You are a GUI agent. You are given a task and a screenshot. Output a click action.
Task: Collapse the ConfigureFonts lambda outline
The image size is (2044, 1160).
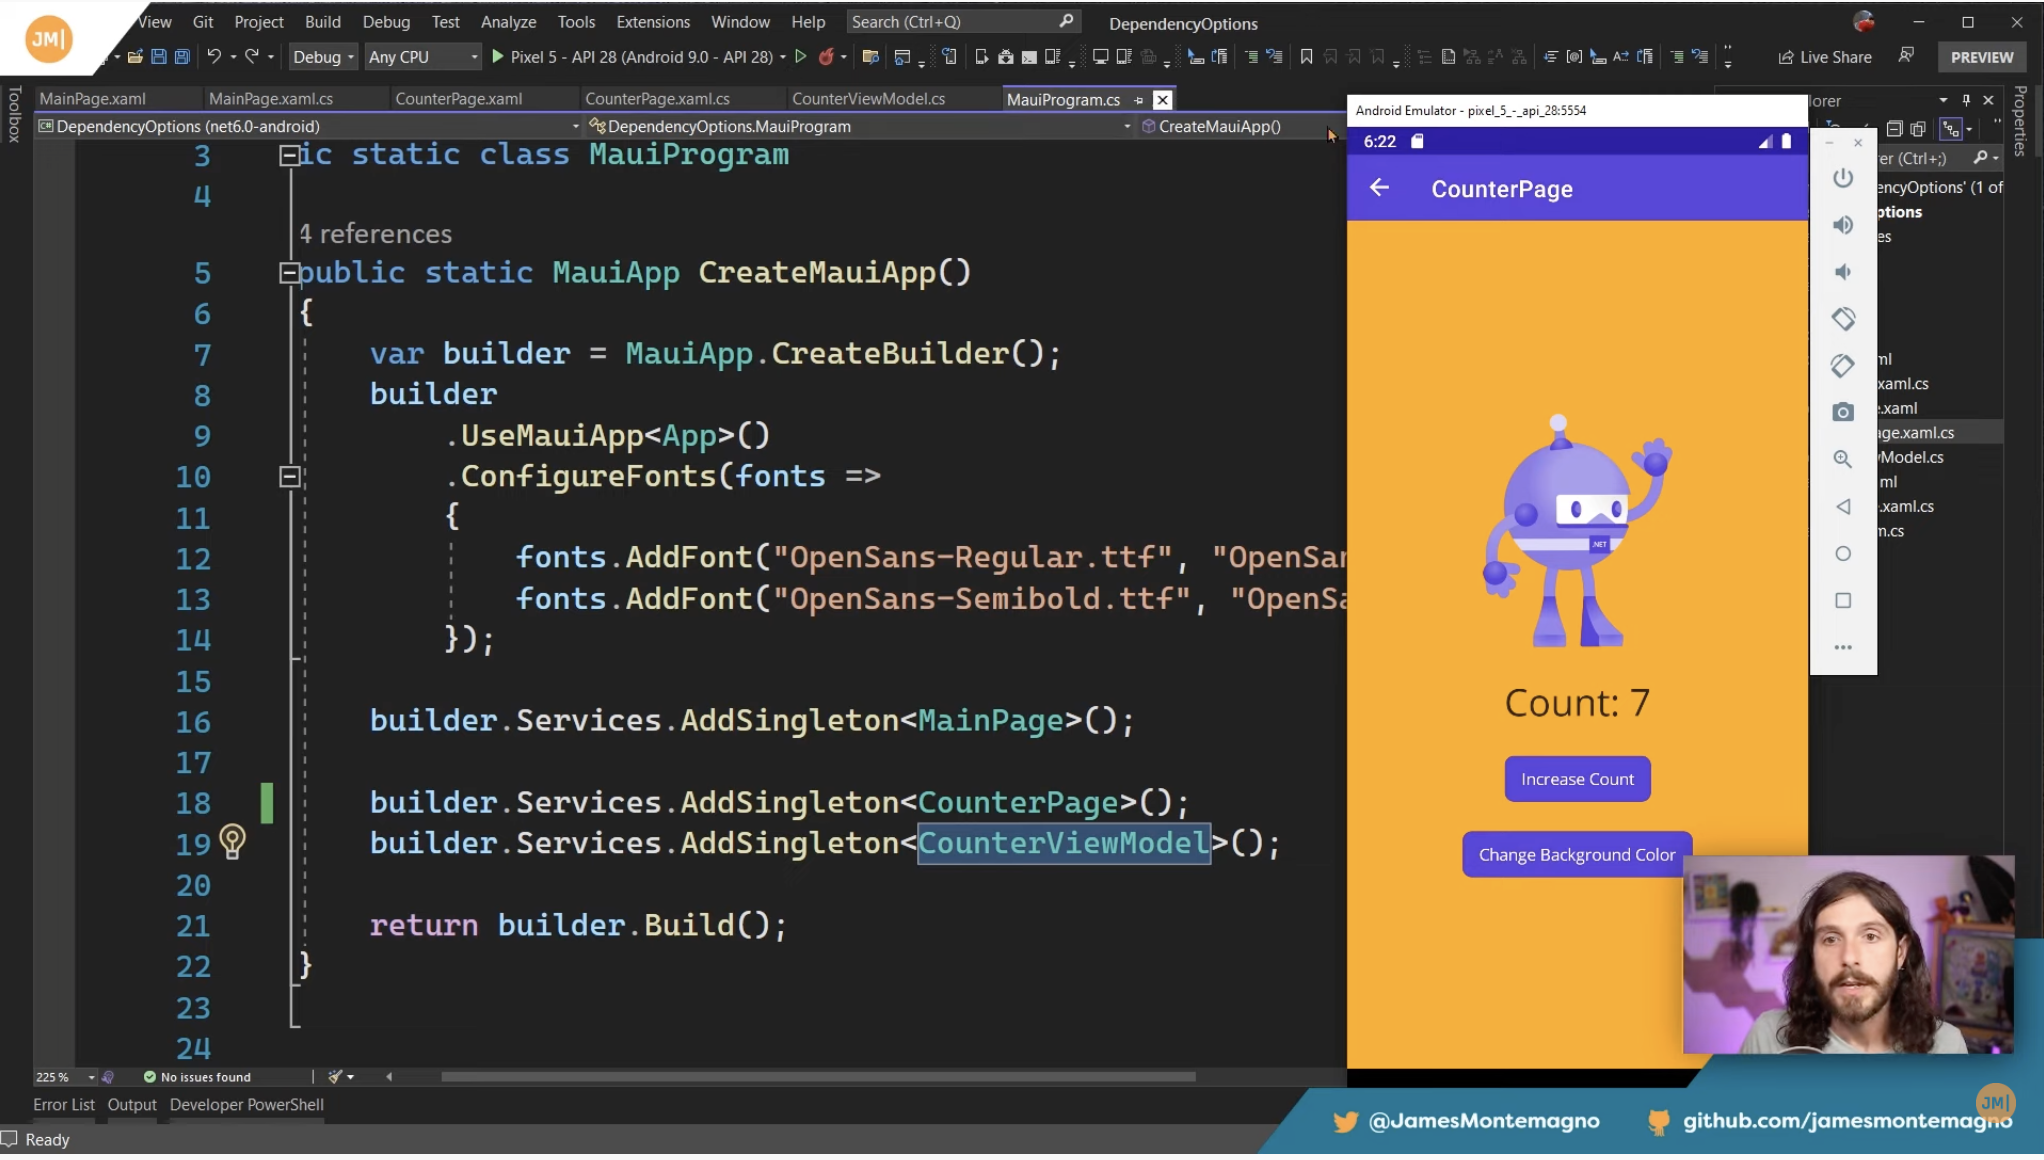tap(289, 477)
